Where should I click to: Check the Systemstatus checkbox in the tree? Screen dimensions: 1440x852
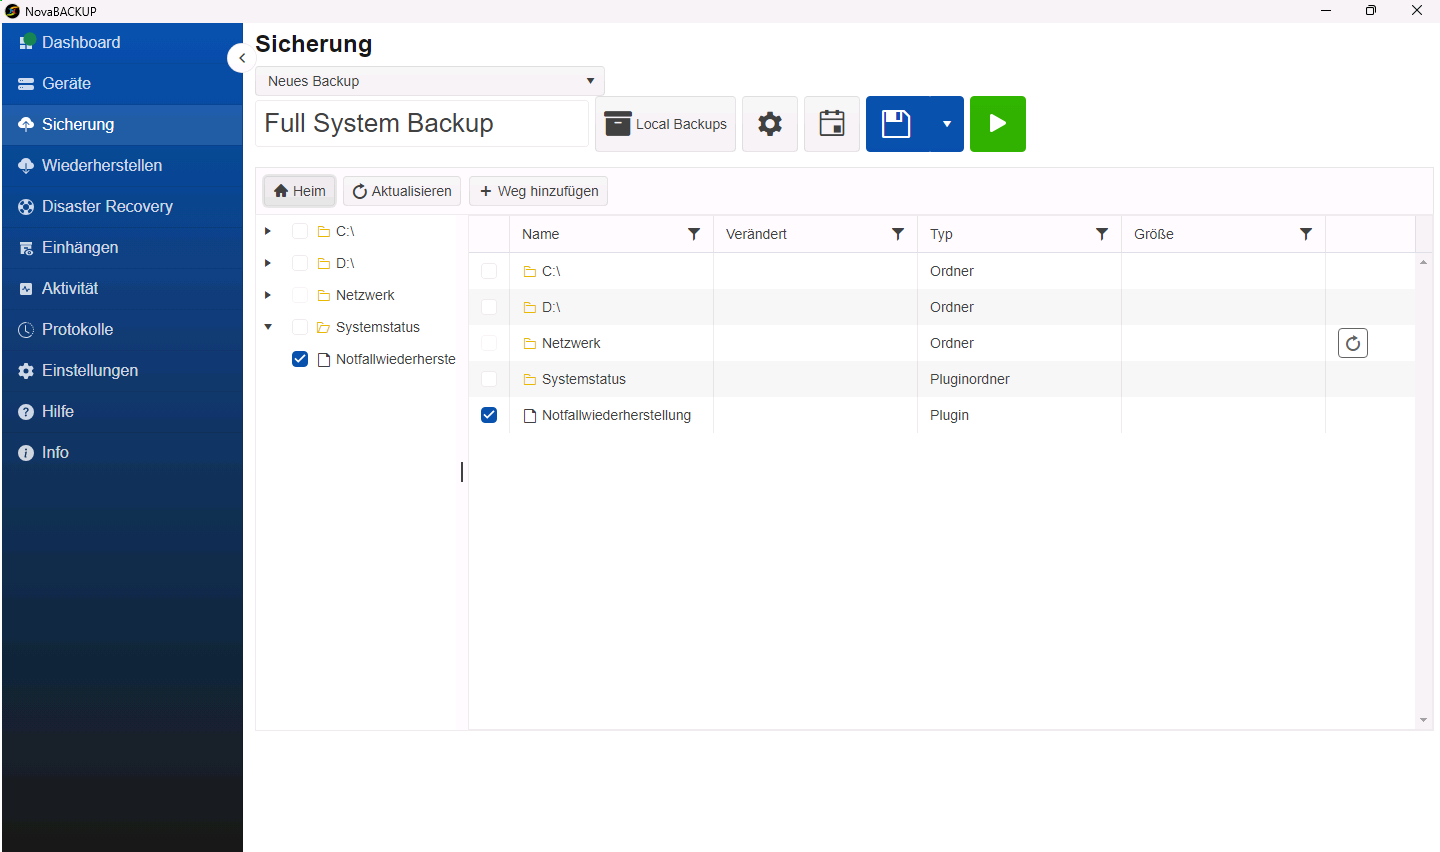point(300,327)
